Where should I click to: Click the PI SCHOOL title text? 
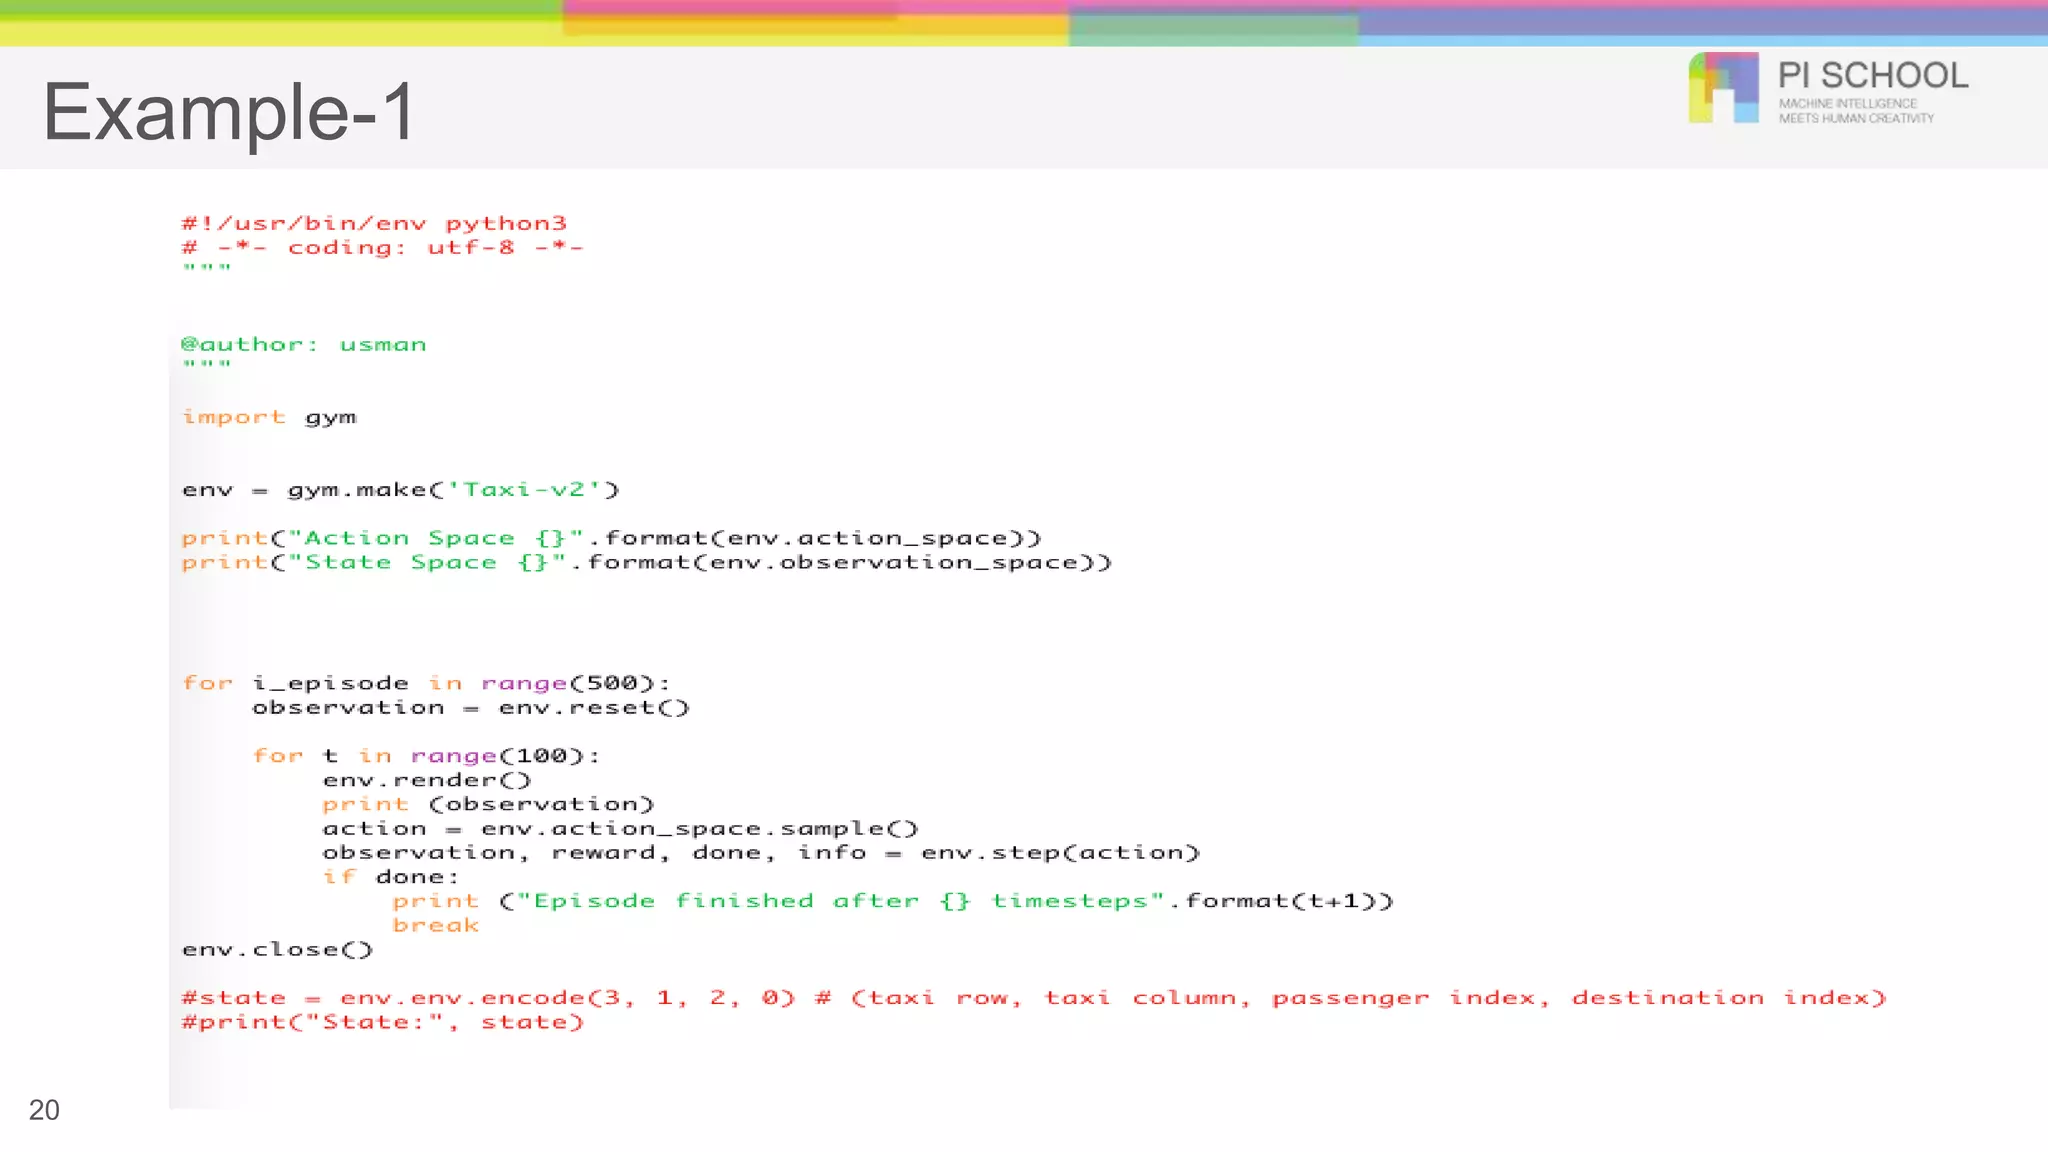(x=1872, y=76)
